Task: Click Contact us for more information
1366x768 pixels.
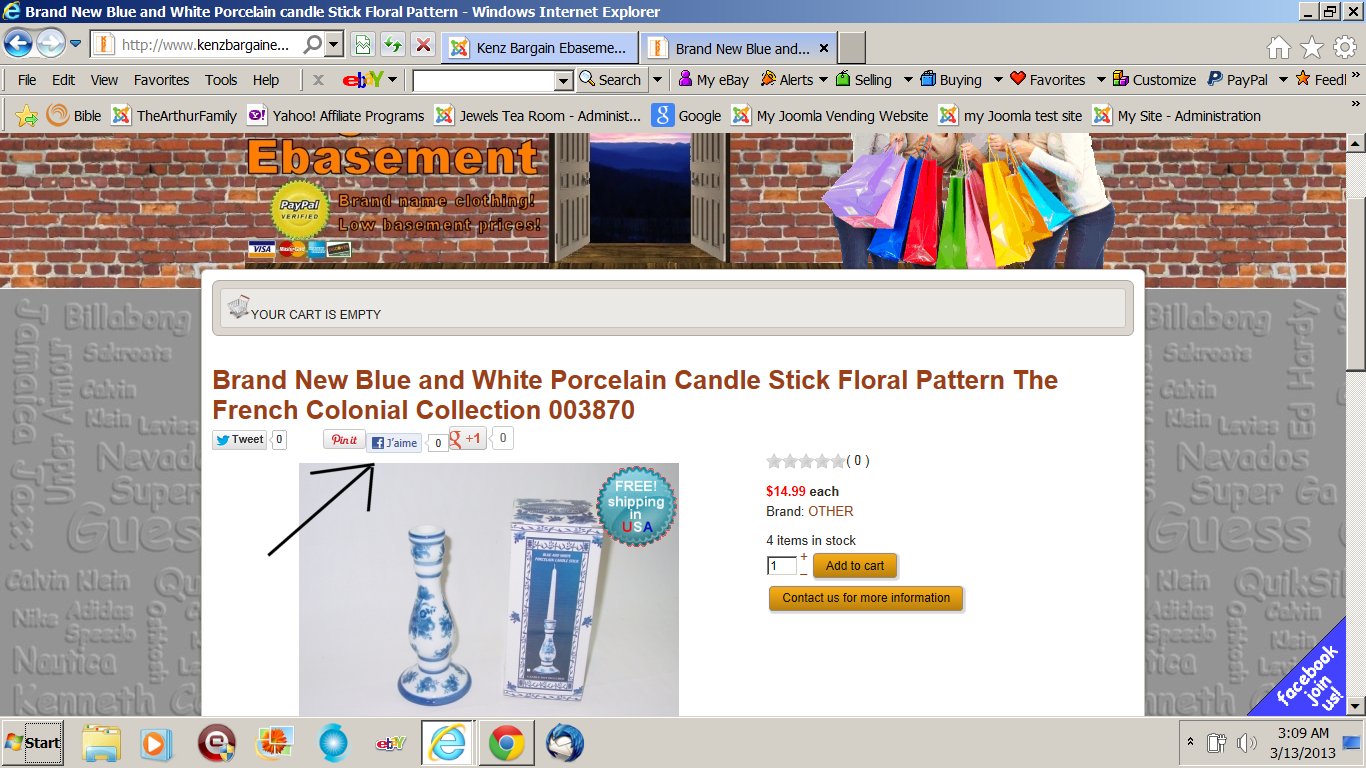Action: [x=866, y=598]
